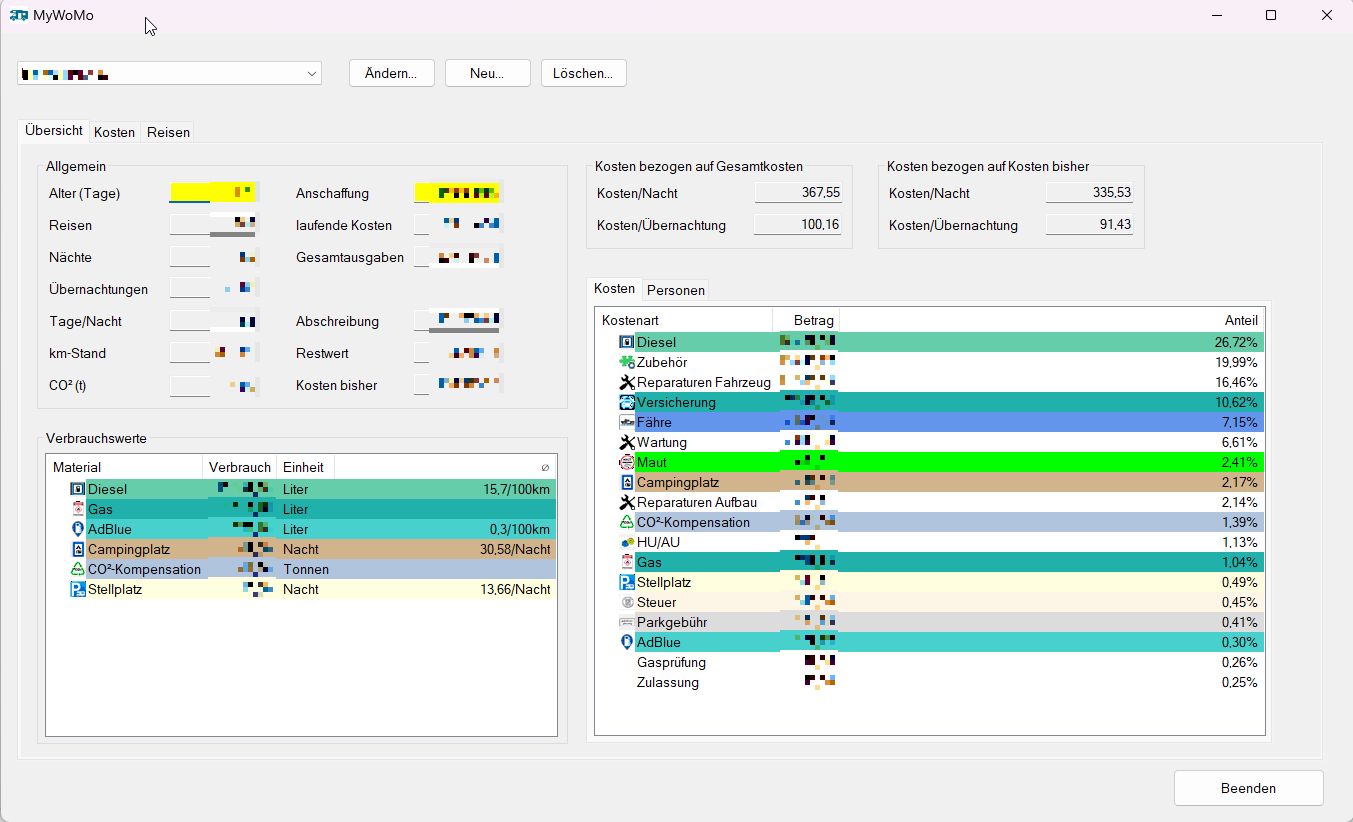Viewport: 1353px width, 822px height.
Task: Click the Neu... button
Action: coord(487,73)
